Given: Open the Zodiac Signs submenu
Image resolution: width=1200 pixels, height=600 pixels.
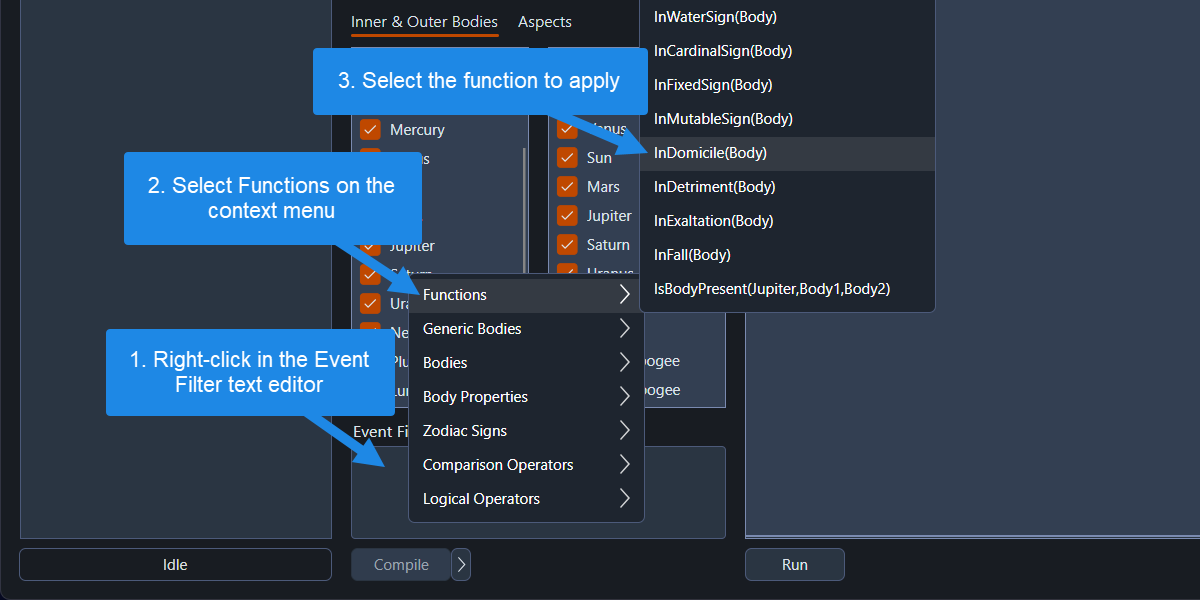Looking at the screenshot, I should pos(463,430).
